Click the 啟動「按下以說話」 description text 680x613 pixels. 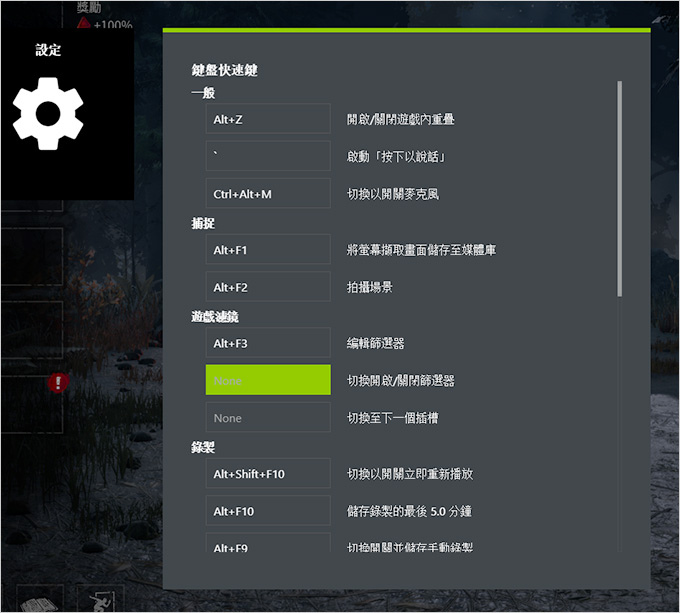[396, 157]
